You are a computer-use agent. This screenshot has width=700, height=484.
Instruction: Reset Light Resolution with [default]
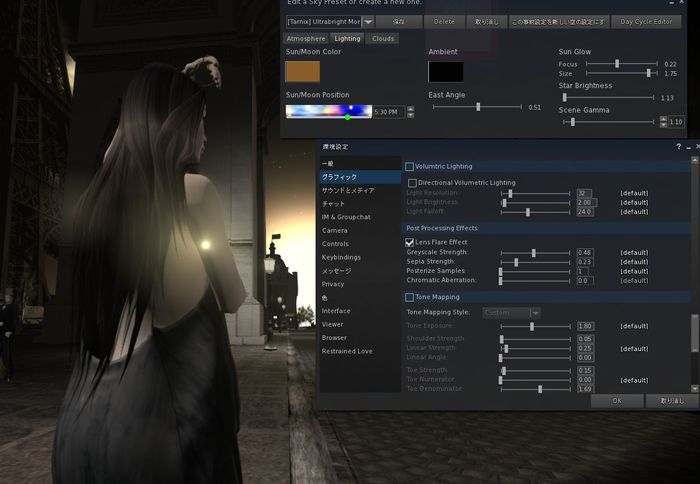click(634, 193)
